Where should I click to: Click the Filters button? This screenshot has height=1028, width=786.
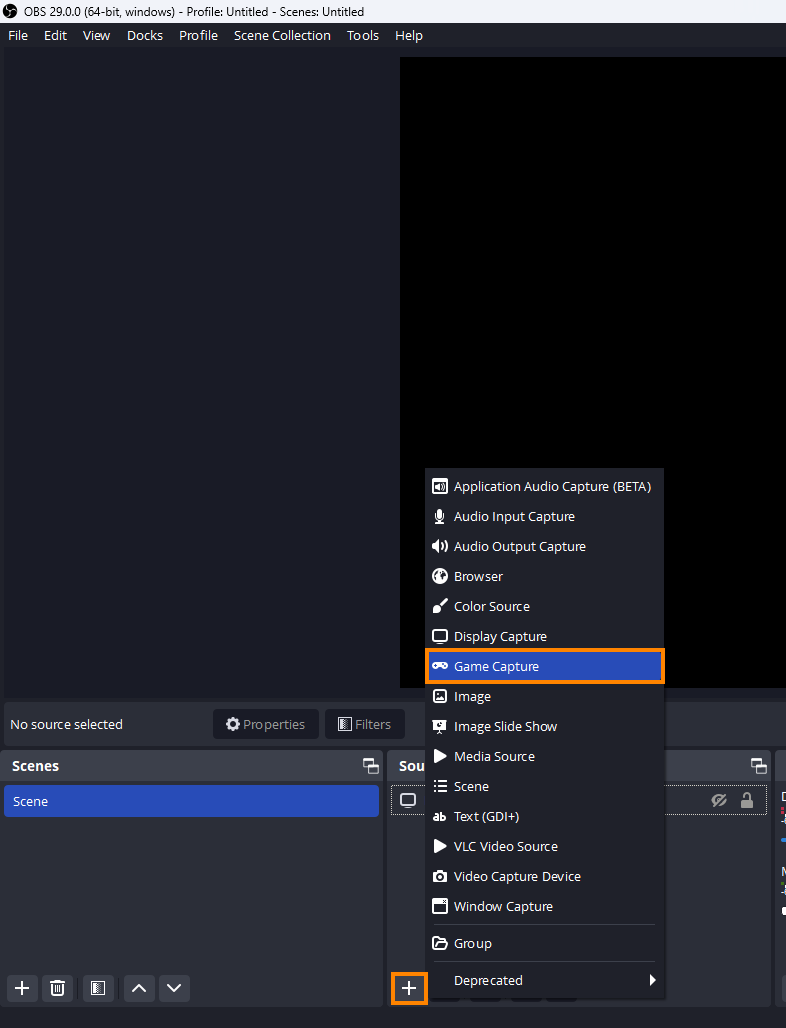[x=364, y=724]
